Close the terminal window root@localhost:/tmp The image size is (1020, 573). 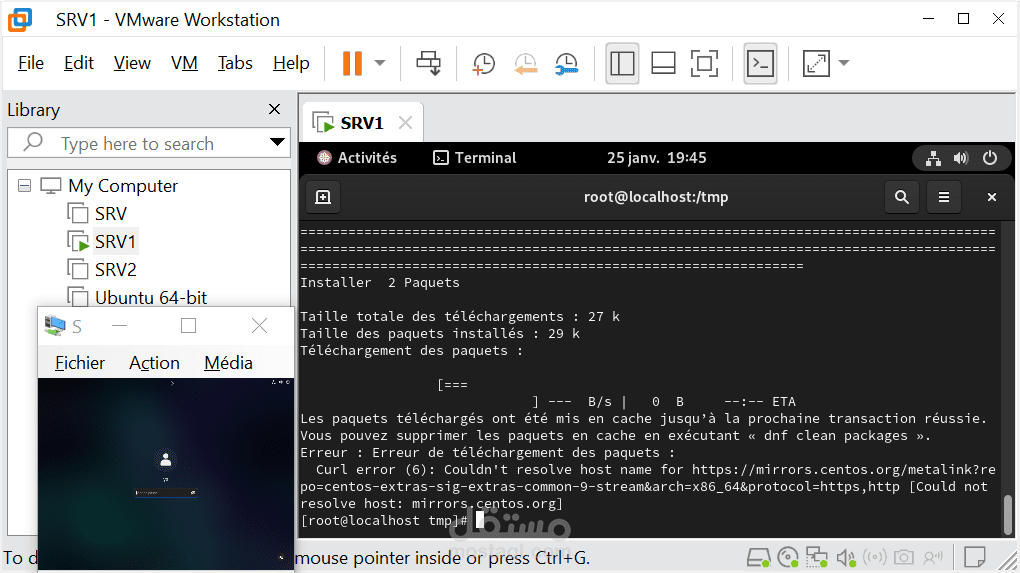click(x=991, y=197)
